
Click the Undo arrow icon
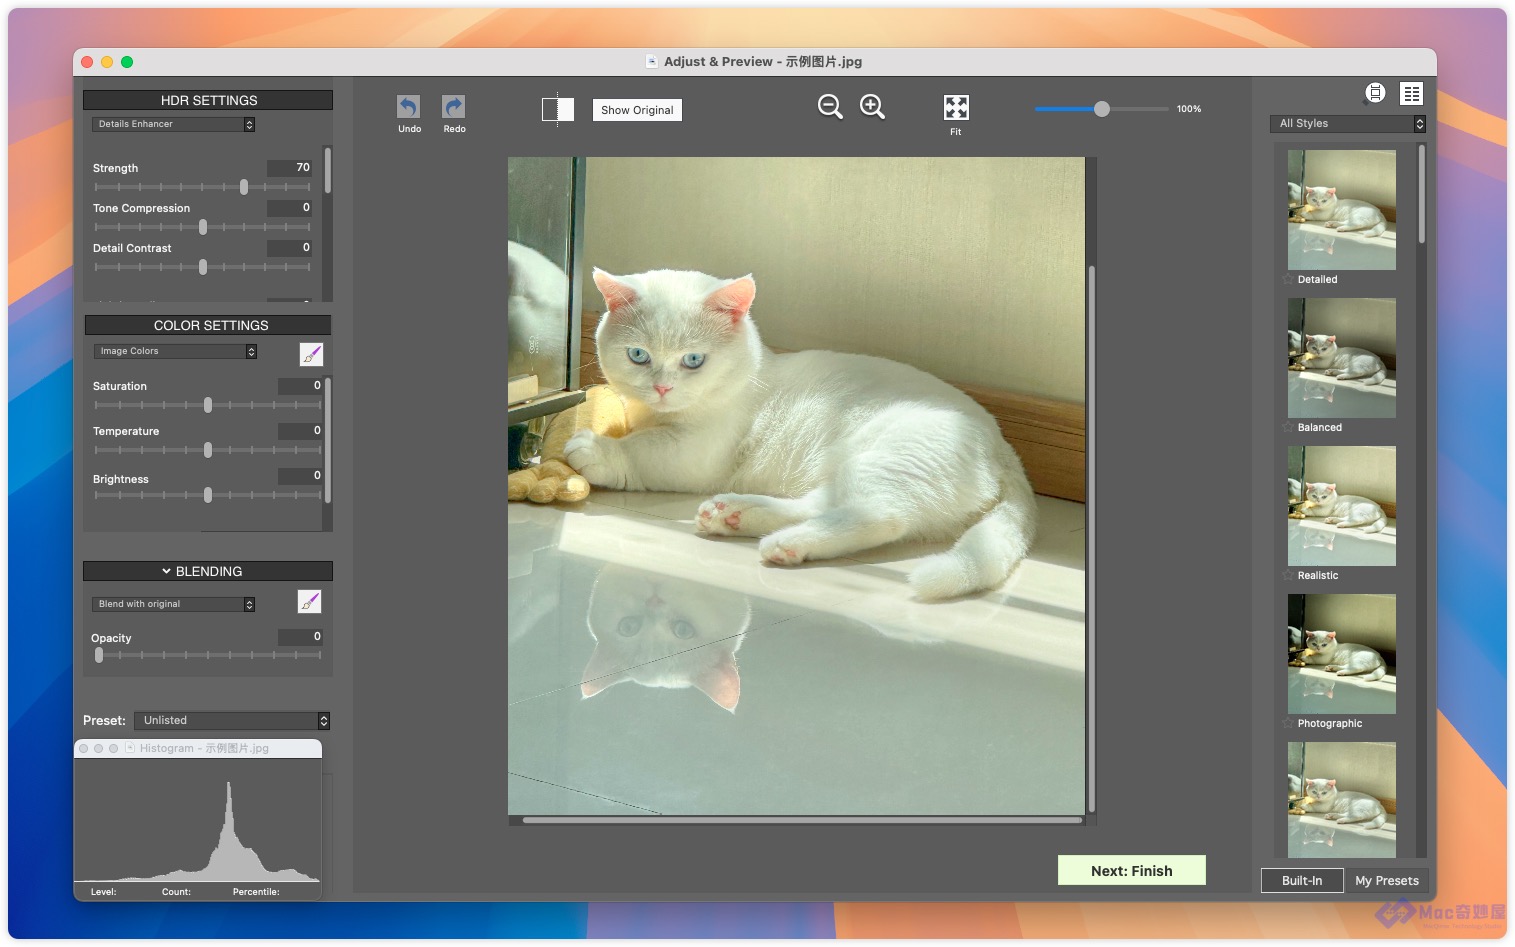pos(408,107)
